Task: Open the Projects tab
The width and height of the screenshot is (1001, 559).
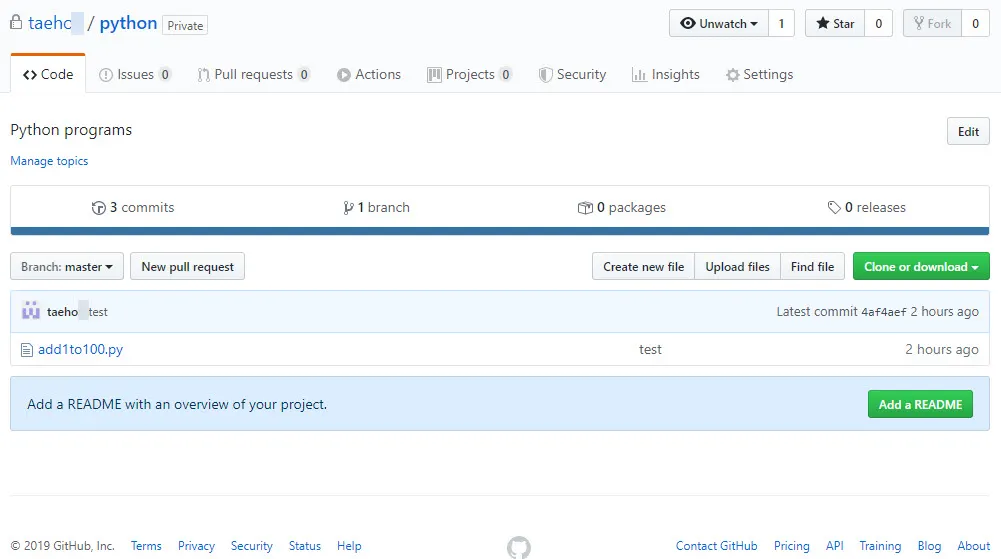Action: (x=469, y=75)
